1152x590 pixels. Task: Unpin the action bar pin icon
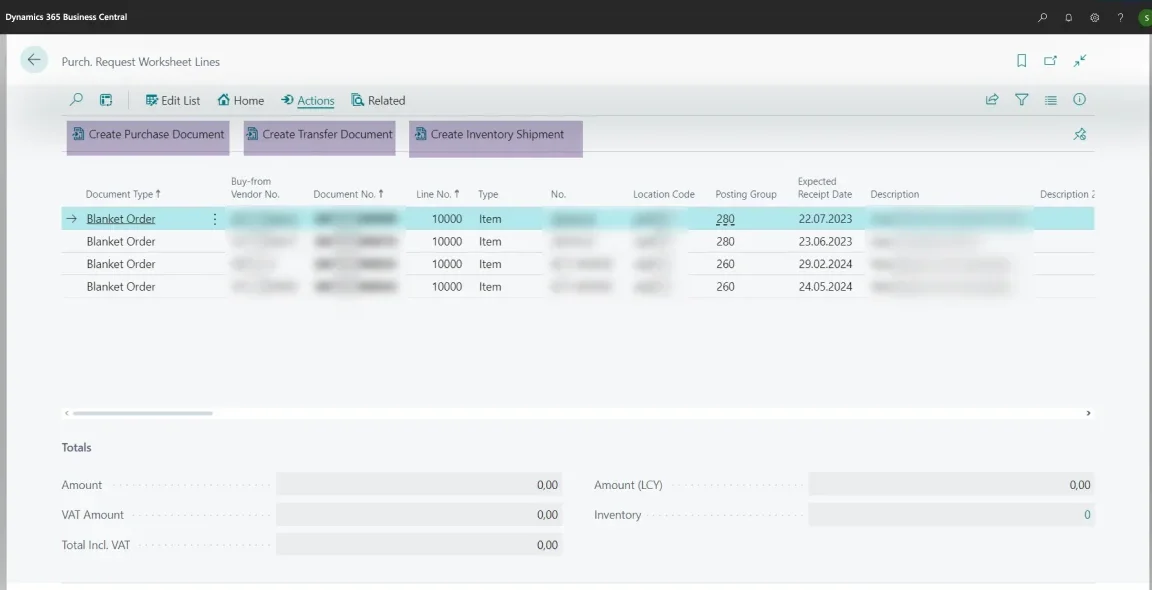(1079, 134)
